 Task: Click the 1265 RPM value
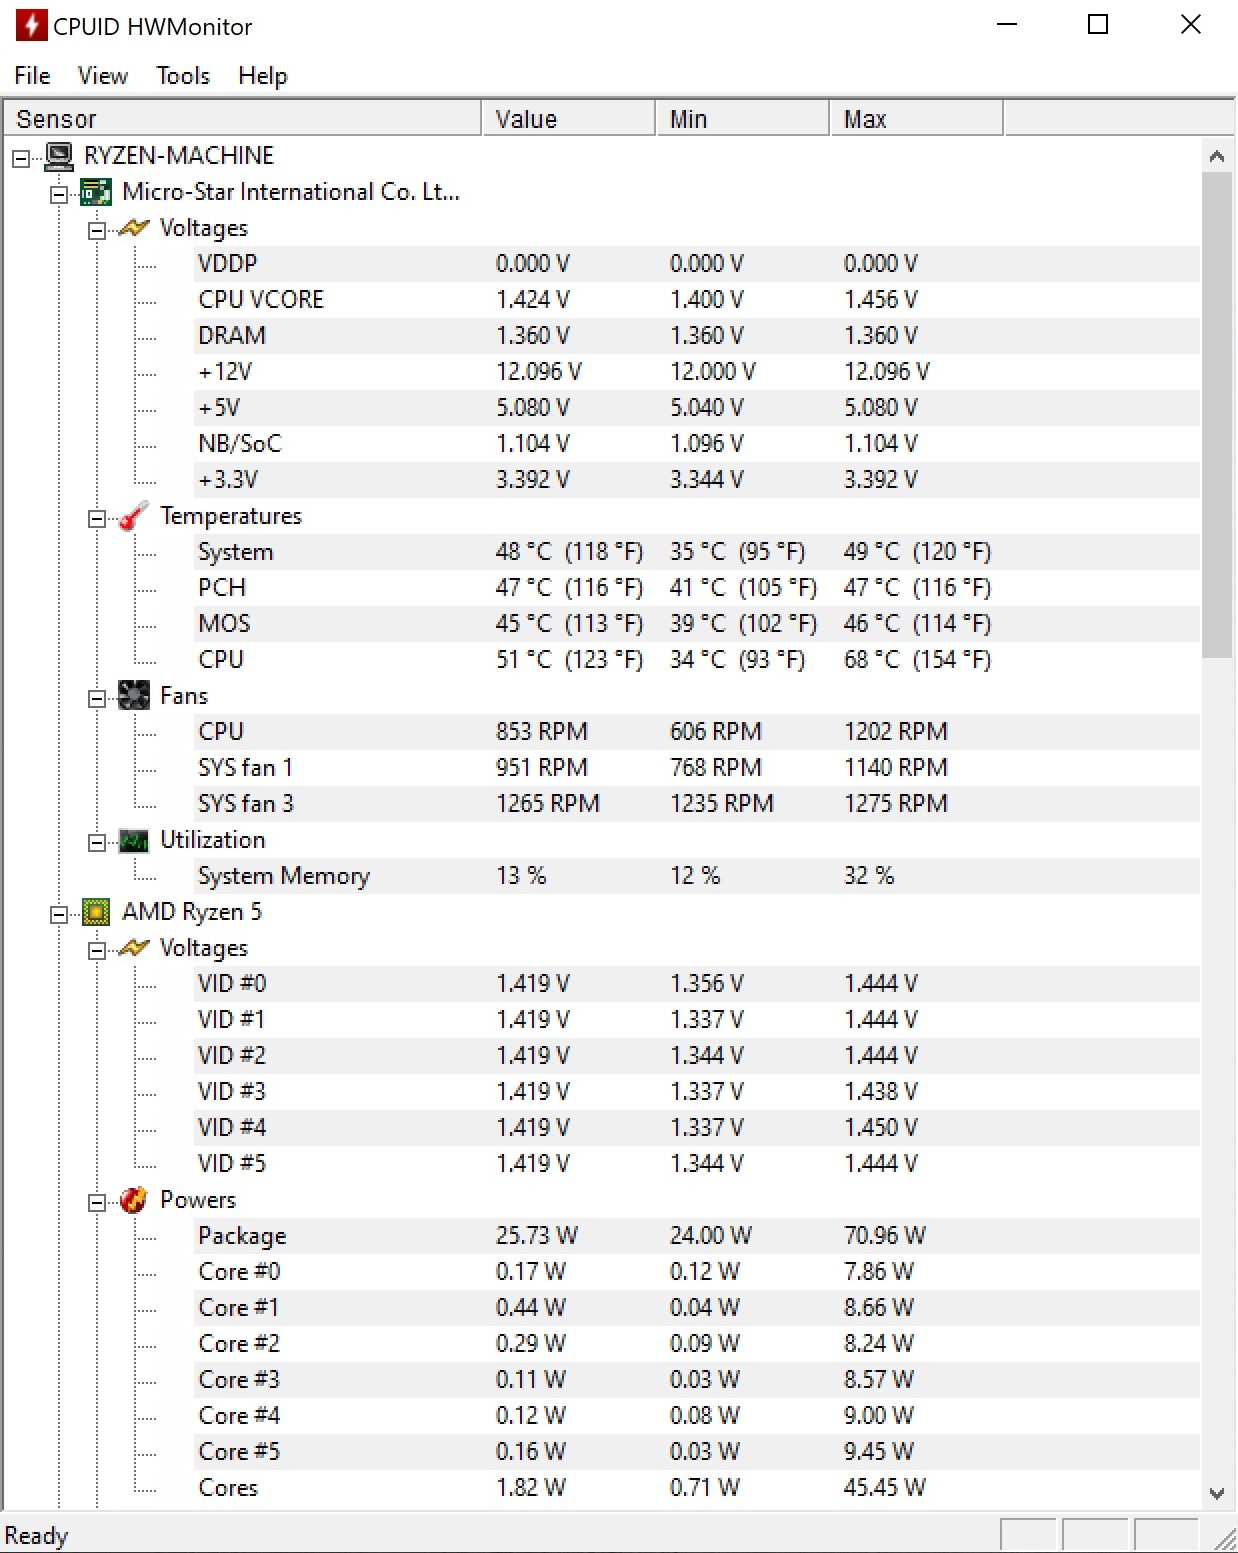[x=548, y=804]
